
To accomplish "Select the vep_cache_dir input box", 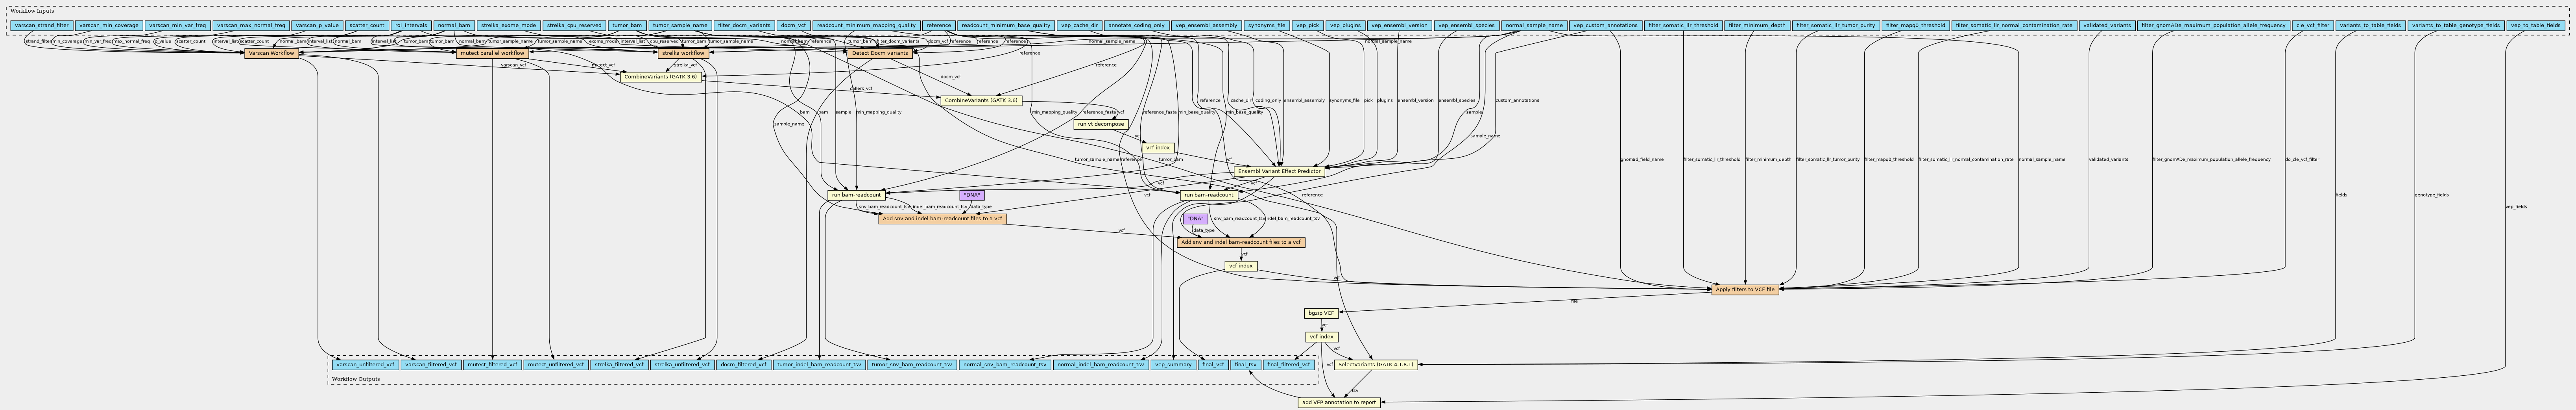I will tap(1079, 24).
